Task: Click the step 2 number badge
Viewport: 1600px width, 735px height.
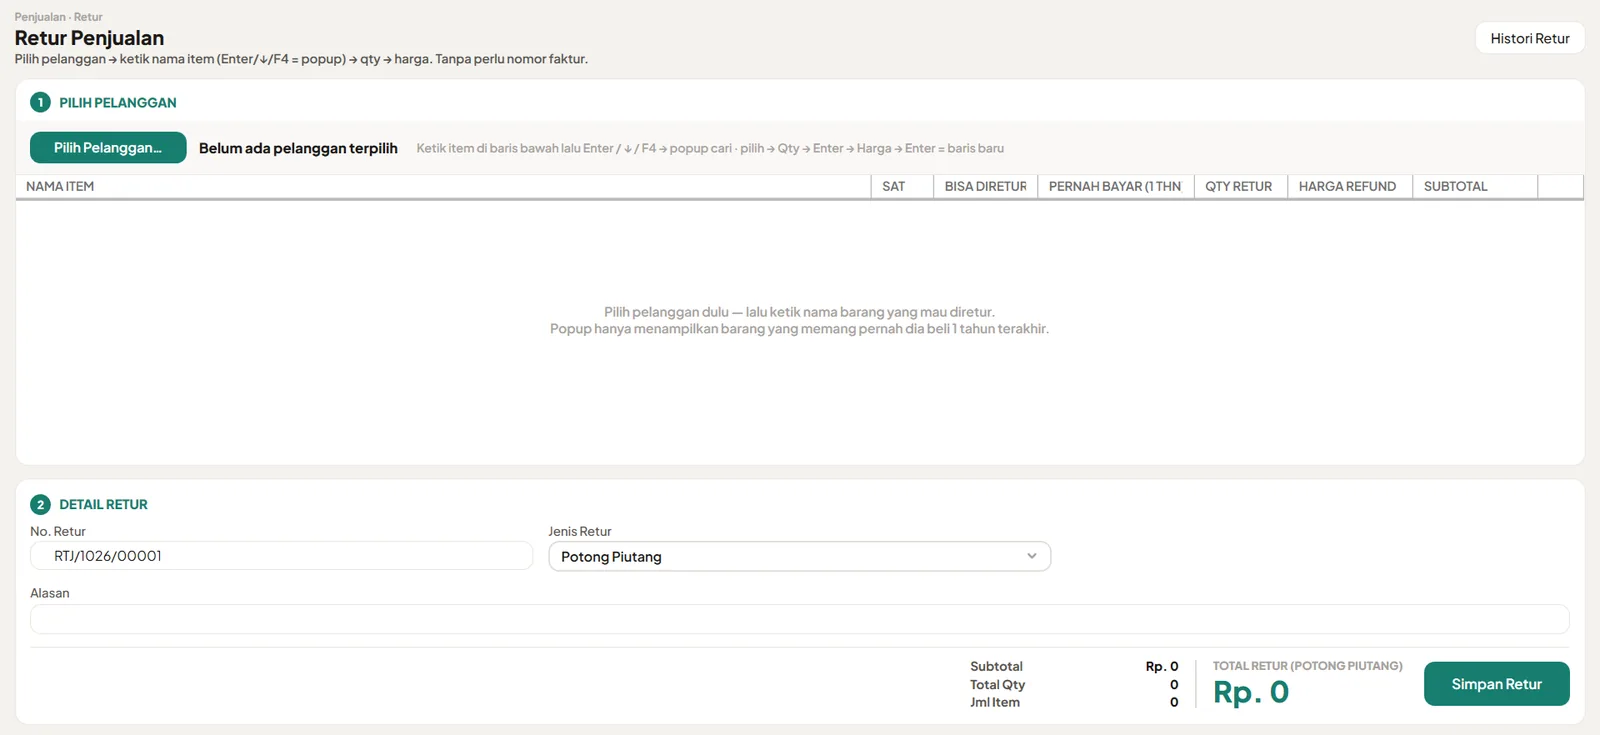Action: (x=40, y=504)
